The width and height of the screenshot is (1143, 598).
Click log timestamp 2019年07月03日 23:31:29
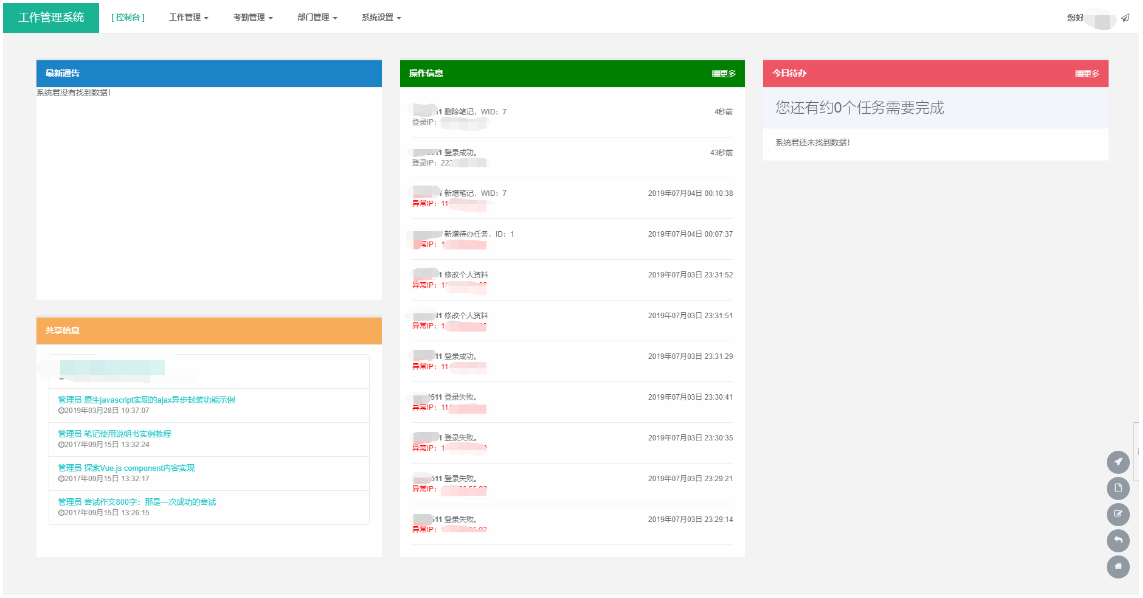[690, 357]
